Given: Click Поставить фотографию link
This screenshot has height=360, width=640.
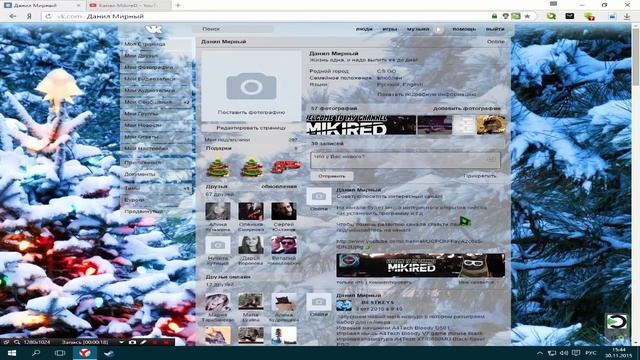Looking at the screenshot, I should [x=251, y=112].
